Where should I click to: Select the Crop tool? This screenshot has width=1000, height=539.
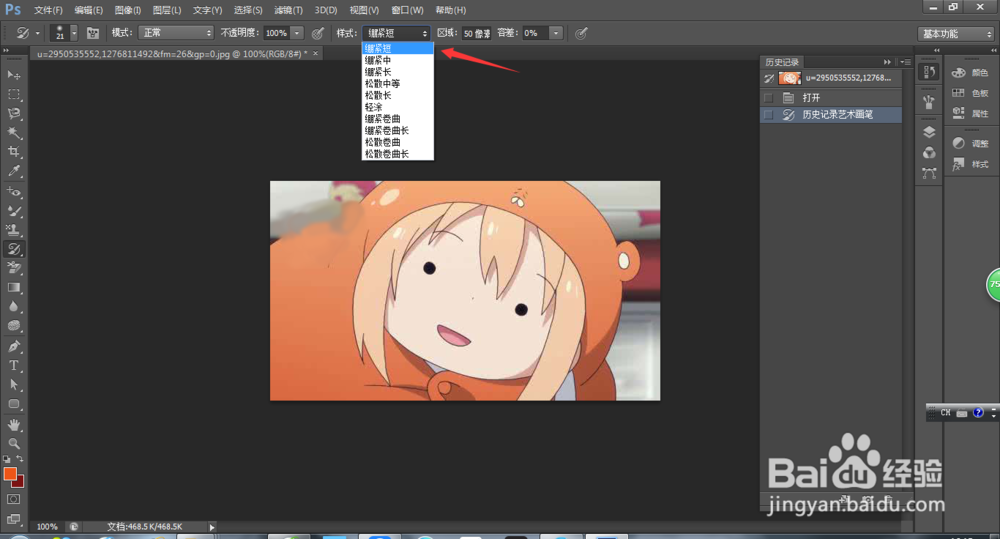click(x=13, y=152)
